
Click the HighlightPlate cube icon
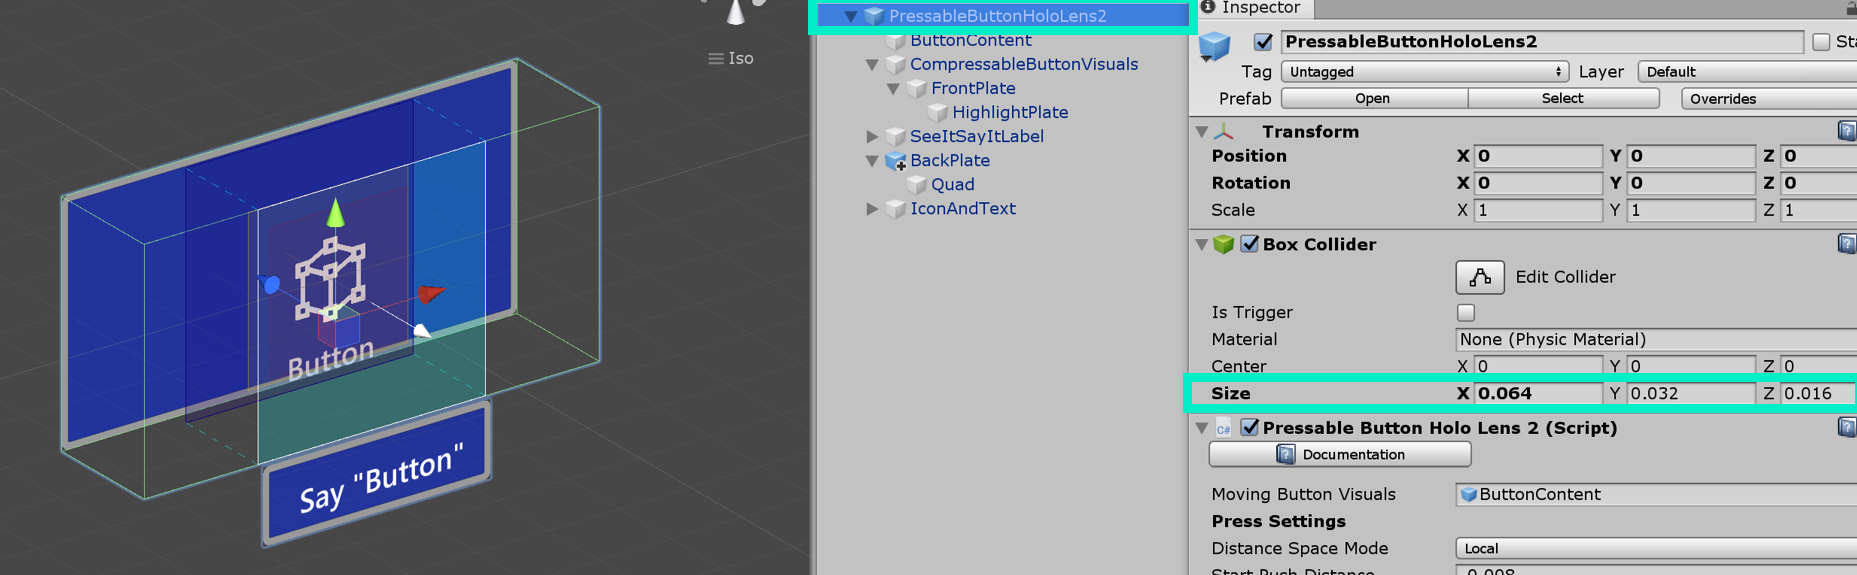tap(938, 113)
